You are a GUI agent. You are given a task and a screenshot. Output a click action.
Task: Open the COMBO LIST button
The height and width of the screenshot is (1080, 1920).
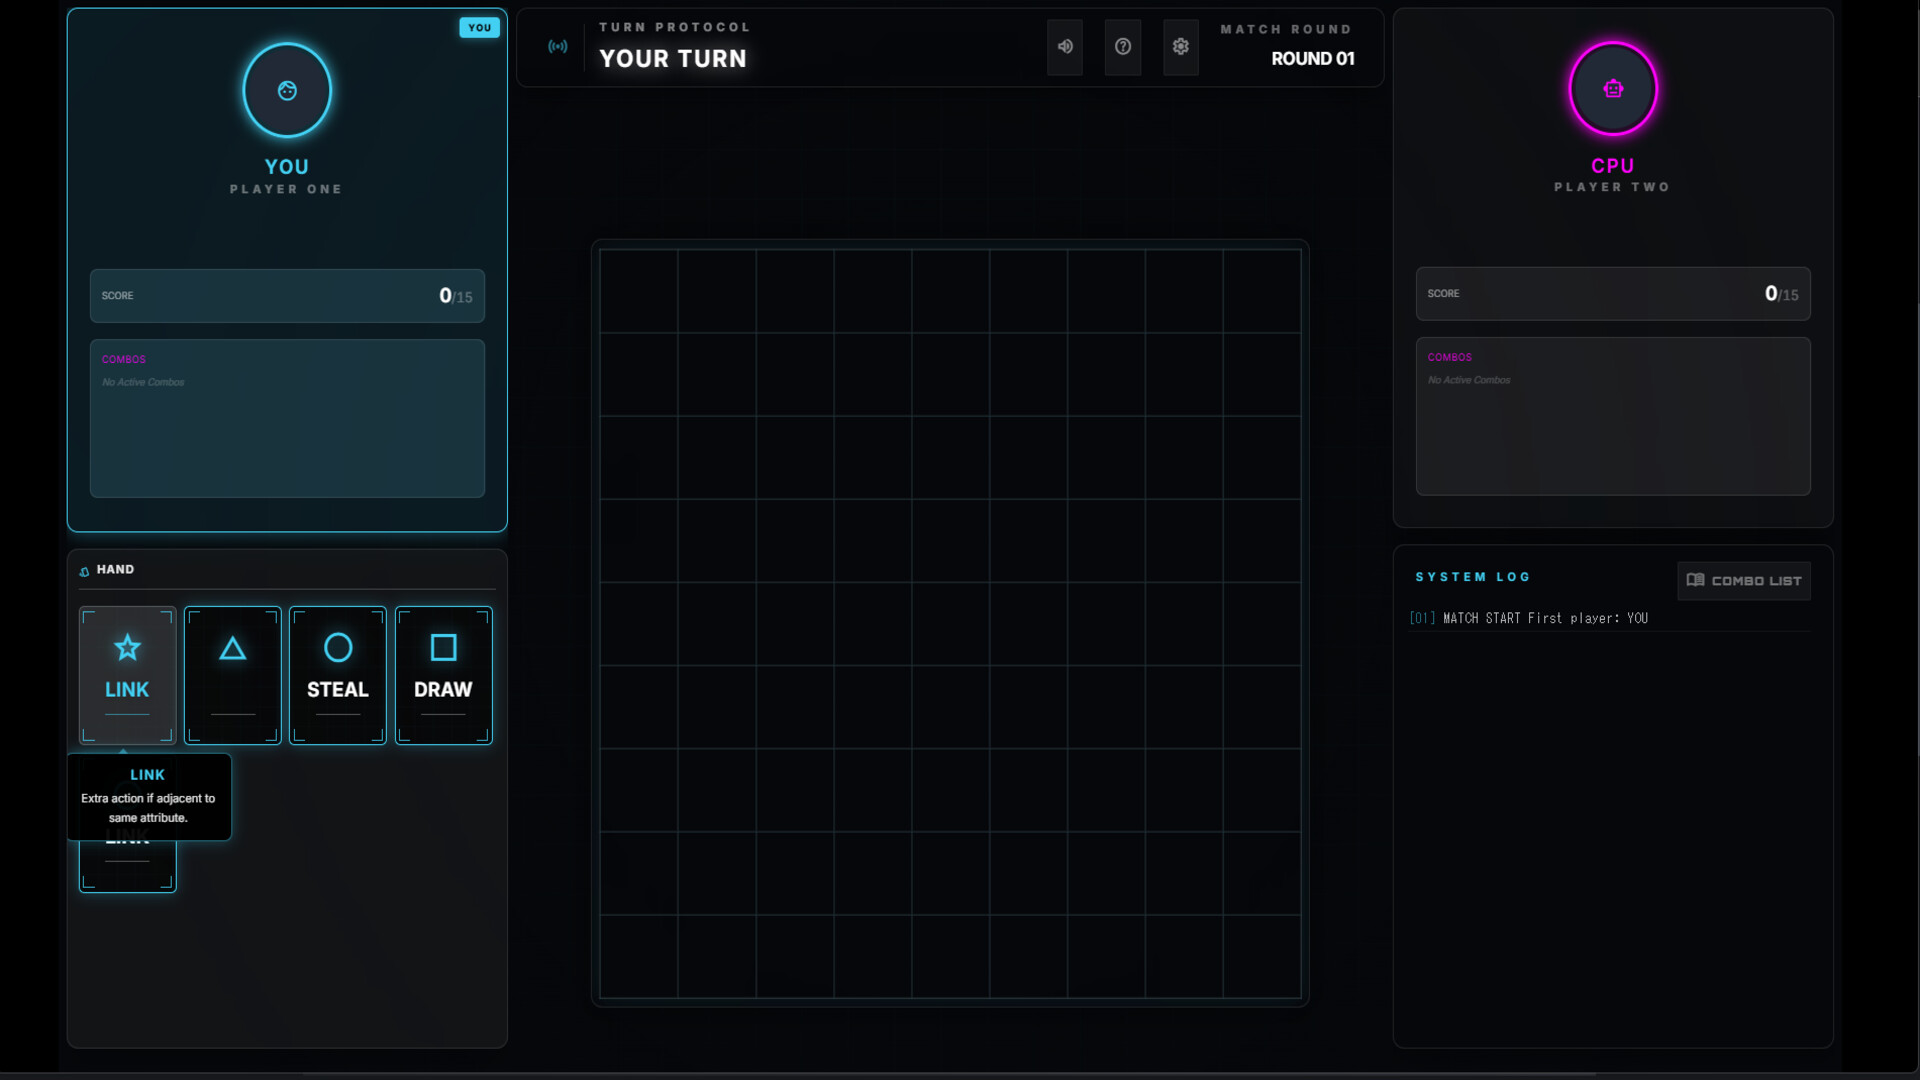[x=1744, y=581]
